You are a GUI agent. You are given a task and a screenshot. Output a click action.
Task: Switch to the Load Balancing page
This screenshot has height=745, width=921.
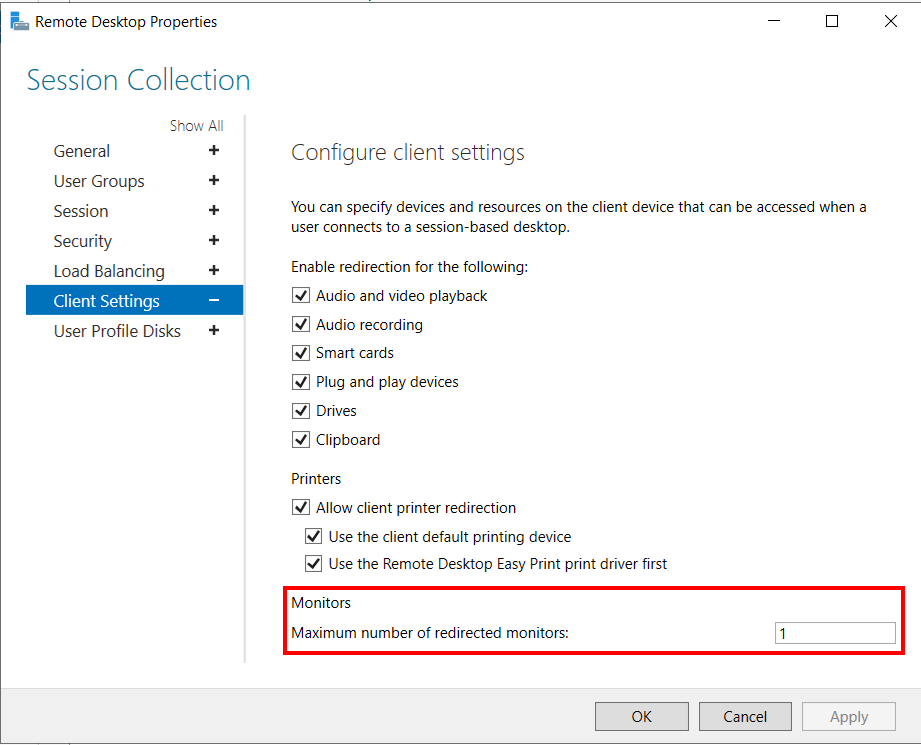pos(109,271)
